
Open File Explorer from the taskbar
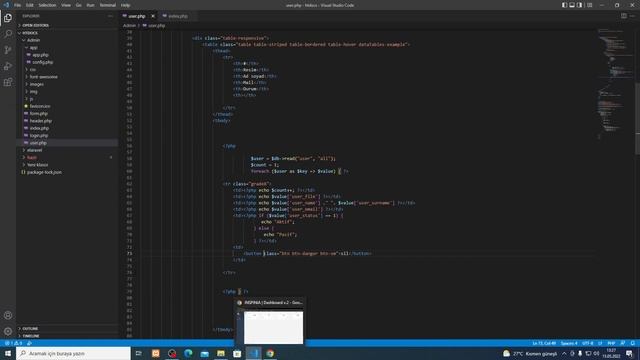pos(221,353)
